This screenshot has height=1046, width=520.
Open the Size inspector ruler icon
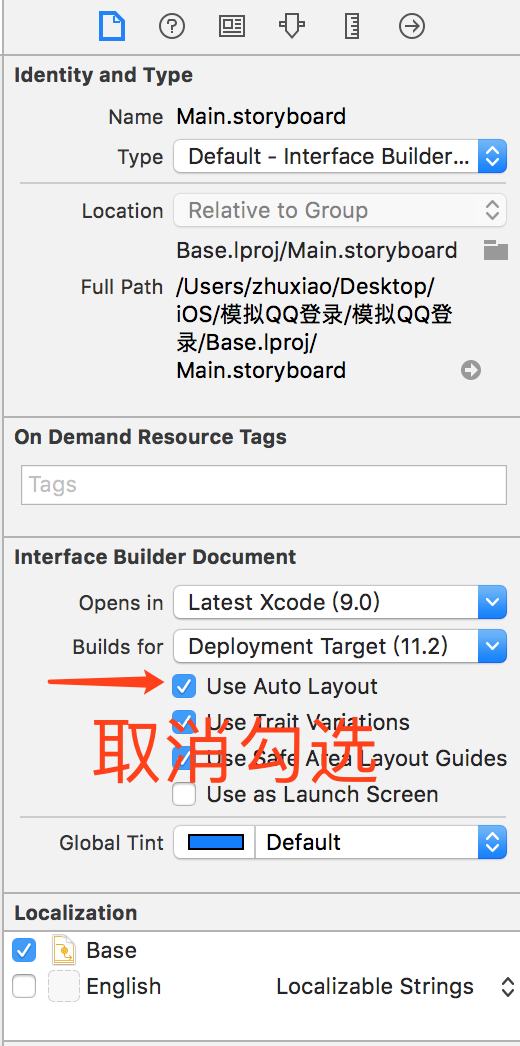[x=352, y=27]
